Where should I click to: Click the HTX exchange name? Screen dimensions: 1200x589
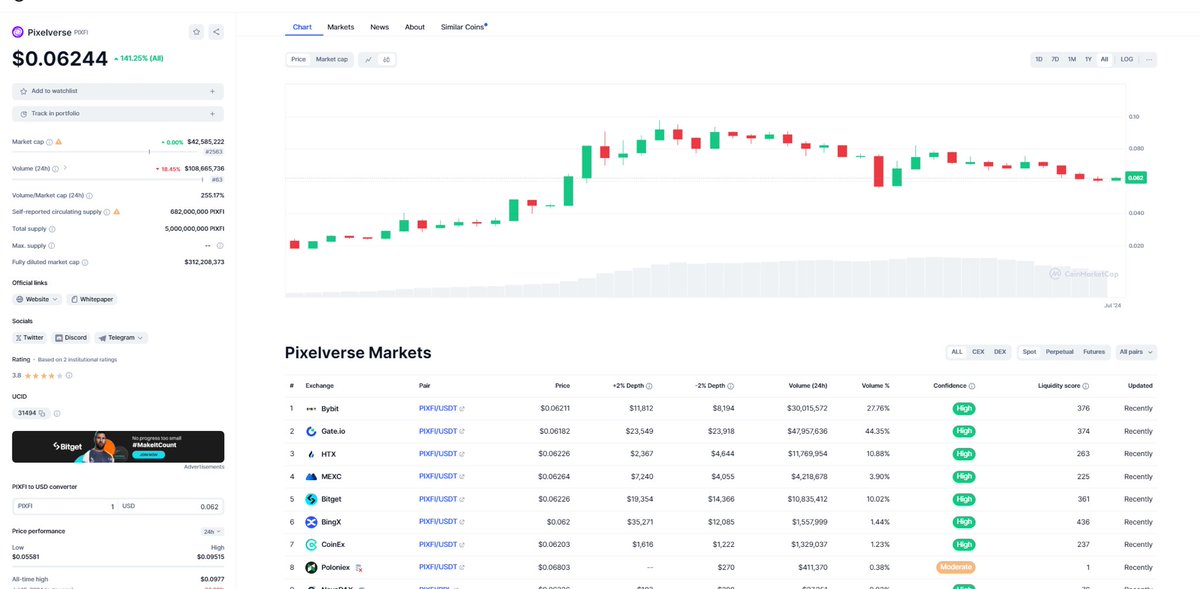328,454
